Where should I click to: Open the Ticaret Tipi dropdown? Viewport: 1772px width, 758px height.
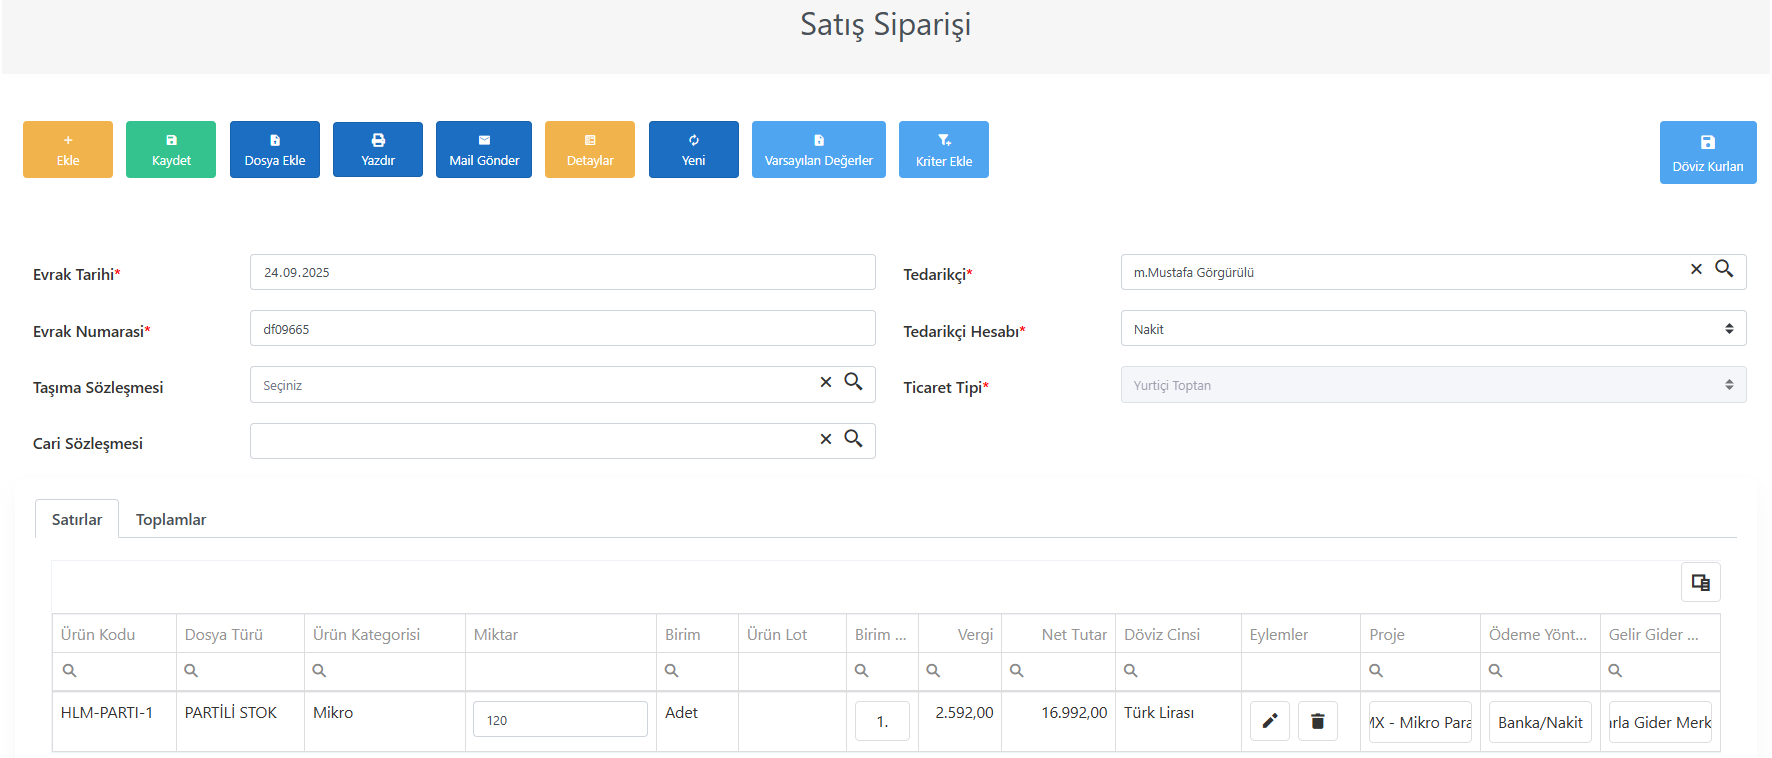(1433, 385)
